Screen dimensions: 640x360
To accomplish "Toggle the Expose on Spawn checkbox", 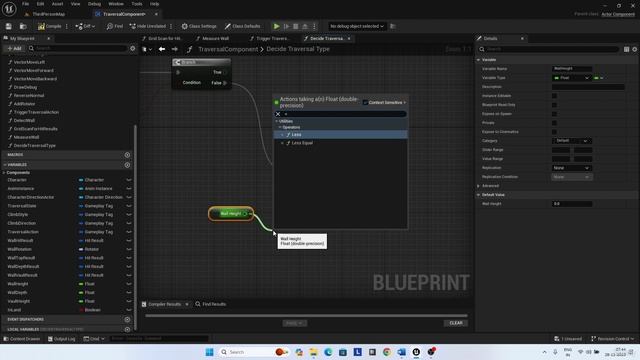I will coord(554,114).
